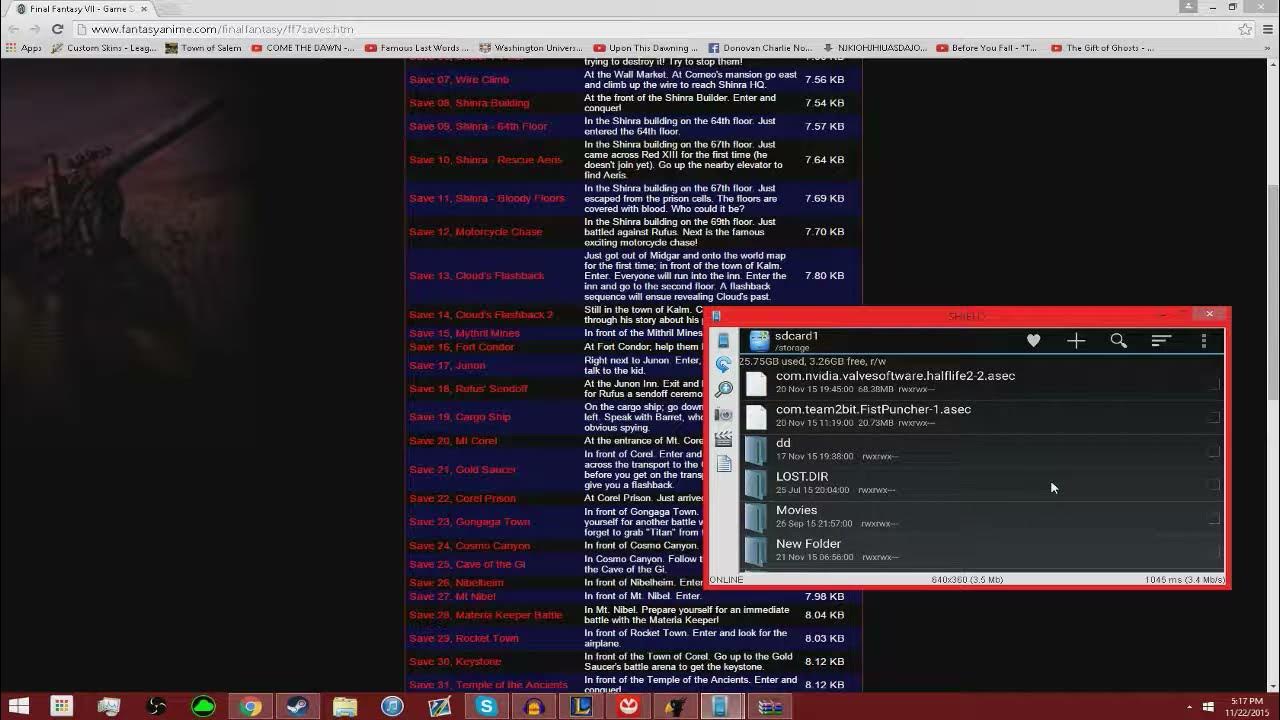1280x720 pixels.
Task: Open Save 28, Materia Keeper Battle link
Action: point(486,615)
